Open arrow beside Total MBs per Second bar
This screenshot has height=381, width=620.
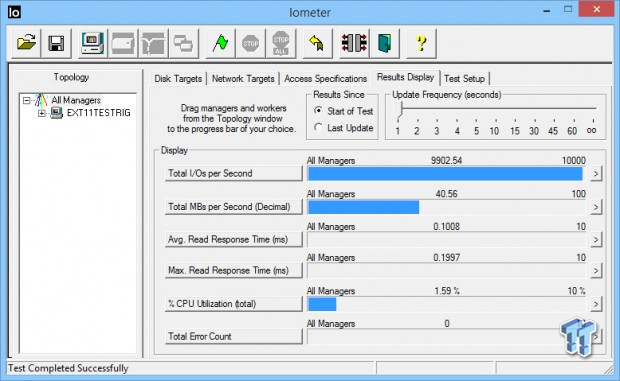point(596,207)
